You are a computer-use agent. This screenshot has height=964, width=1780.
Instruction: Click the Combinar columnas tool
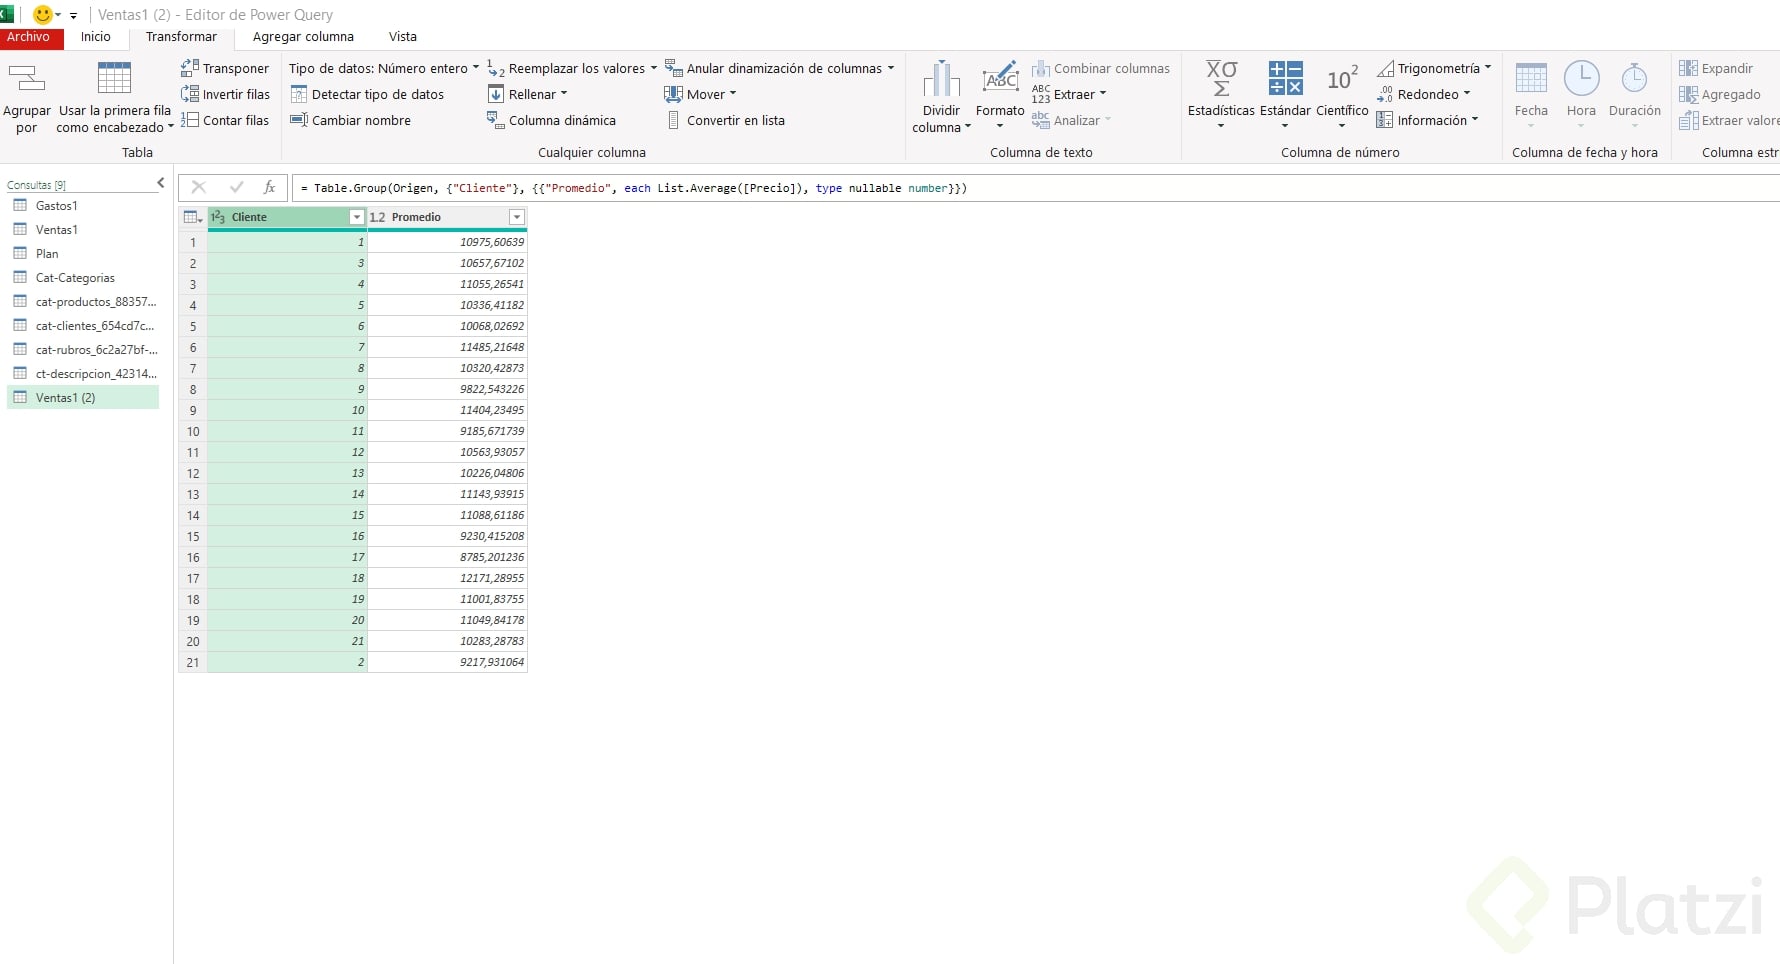pos(1100,68)
